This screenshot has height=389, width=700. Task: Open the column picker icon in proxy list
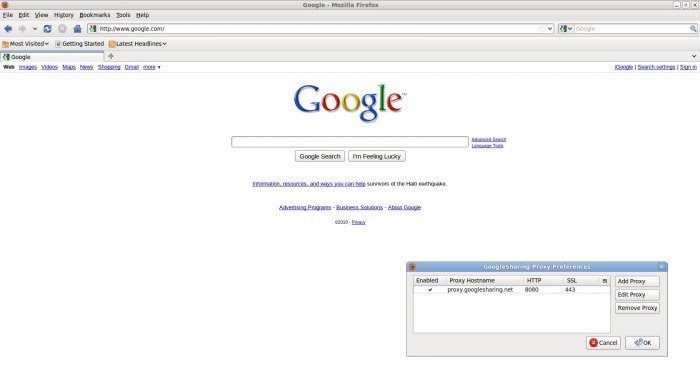[605, 280]
